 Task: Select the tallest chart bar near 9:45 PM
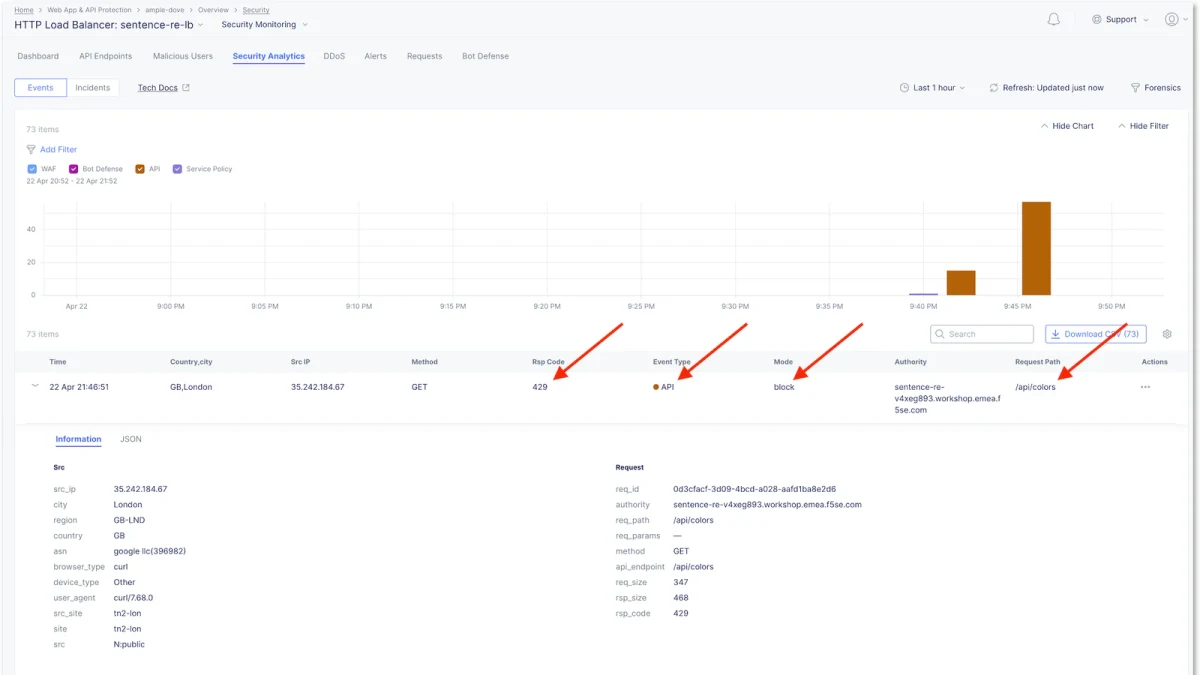1036,248
